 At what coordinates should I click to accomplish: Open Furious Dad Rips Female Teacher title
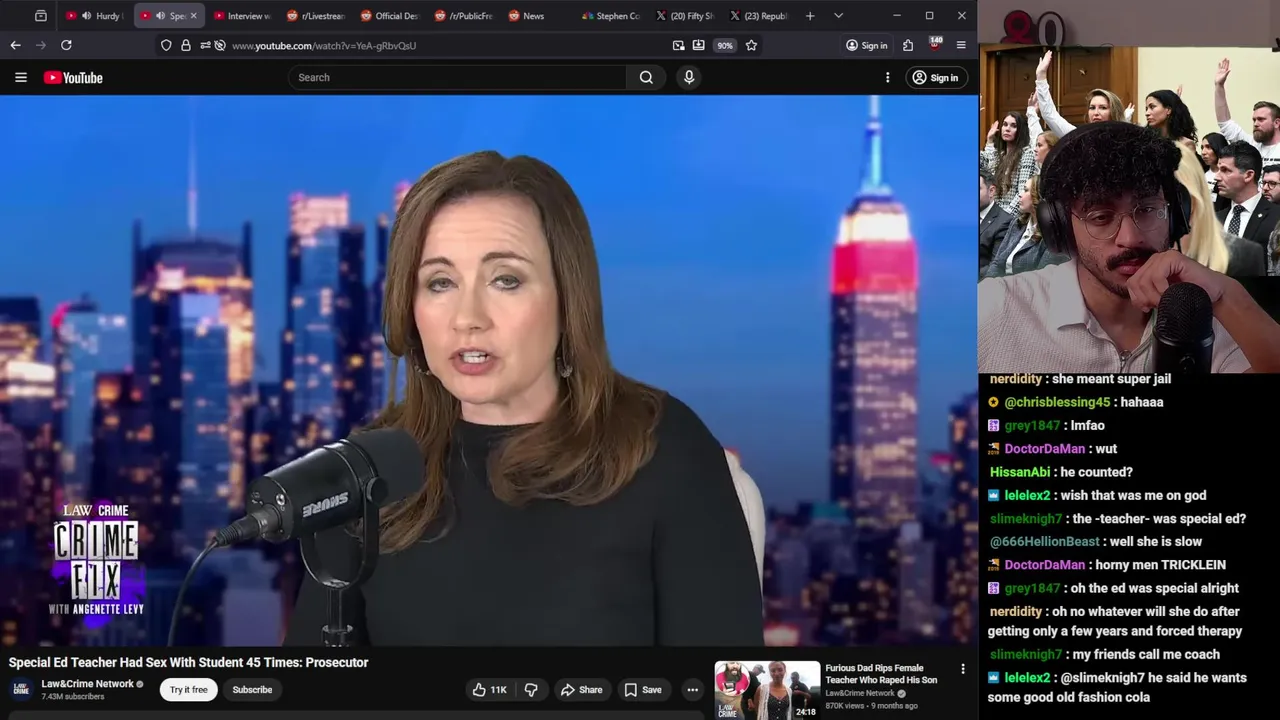click(x=881, y=674)
